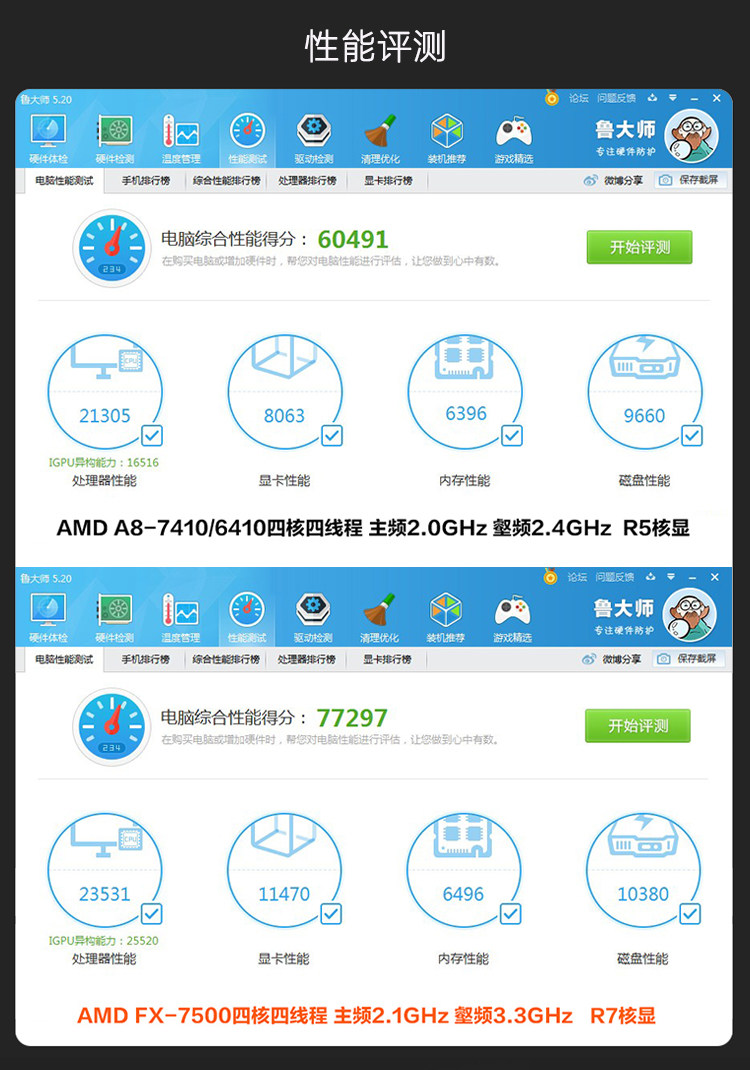
Task: Open 游戏精选 gamepad in the 77297 score window
Action: pos(513,618)
